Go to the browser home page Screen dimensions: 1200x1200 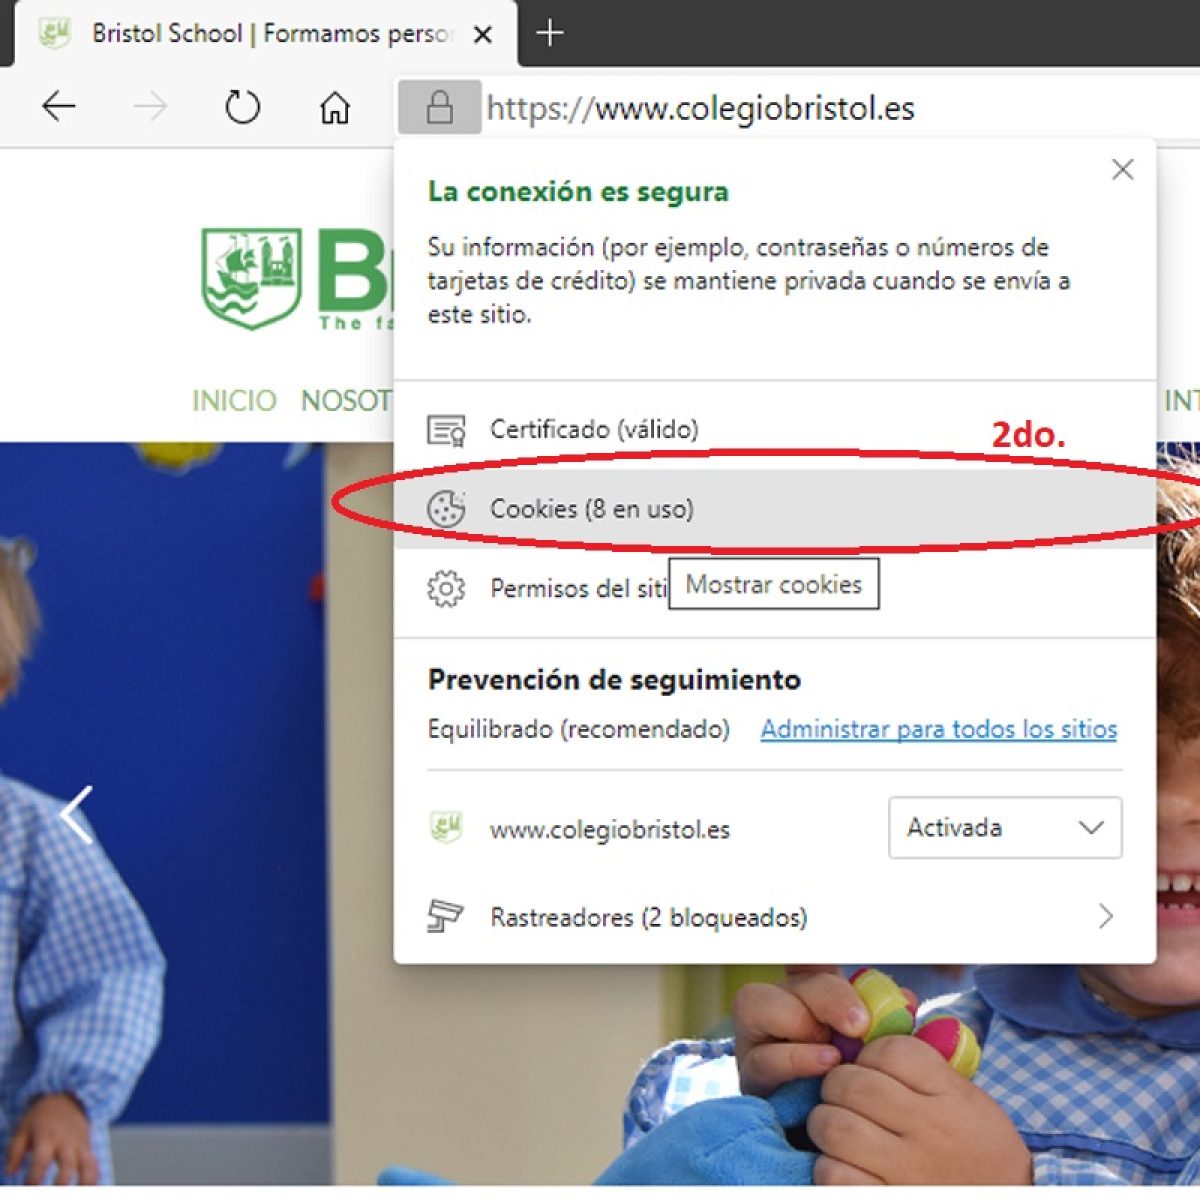click(335, 107)
